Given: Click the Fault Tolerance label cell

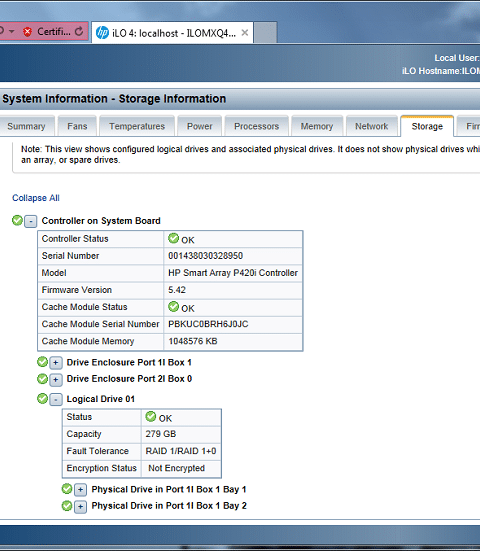Looking at the screenshot, I should [x=102, y=451].
